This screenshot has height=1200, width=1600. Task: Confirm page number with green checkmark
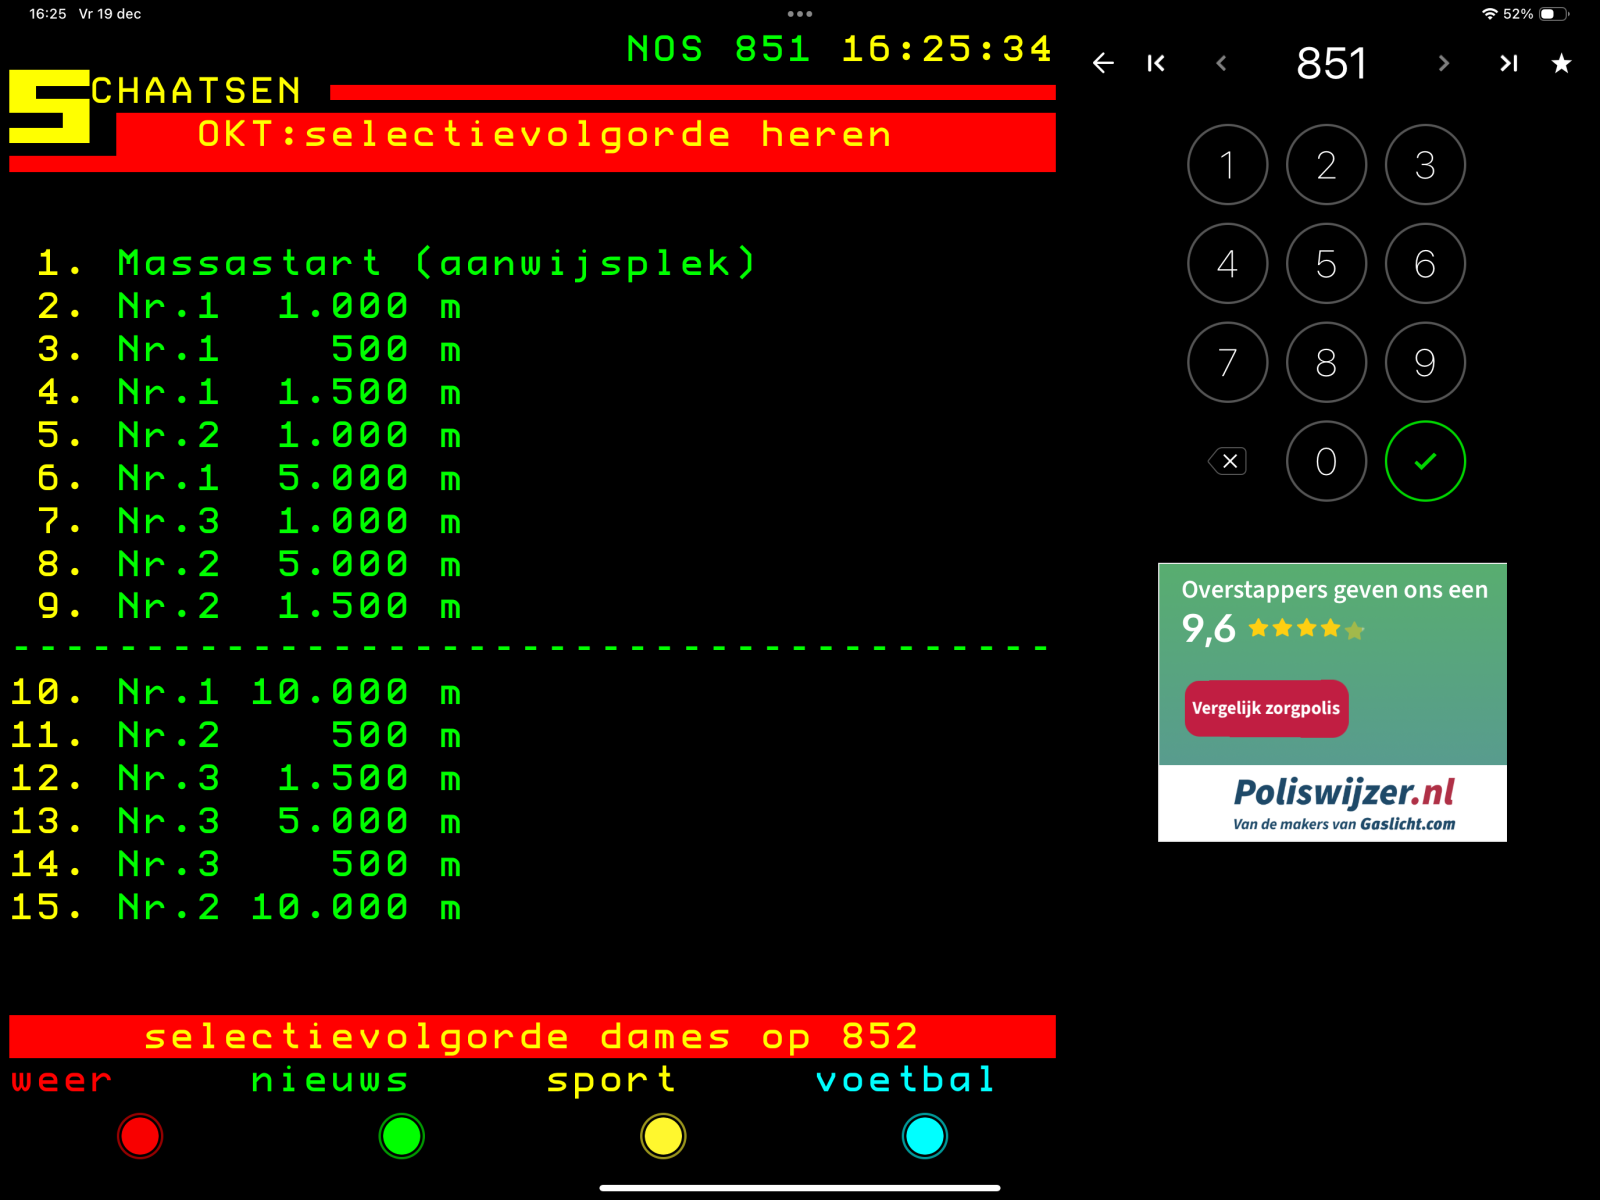click(1424, 461)
